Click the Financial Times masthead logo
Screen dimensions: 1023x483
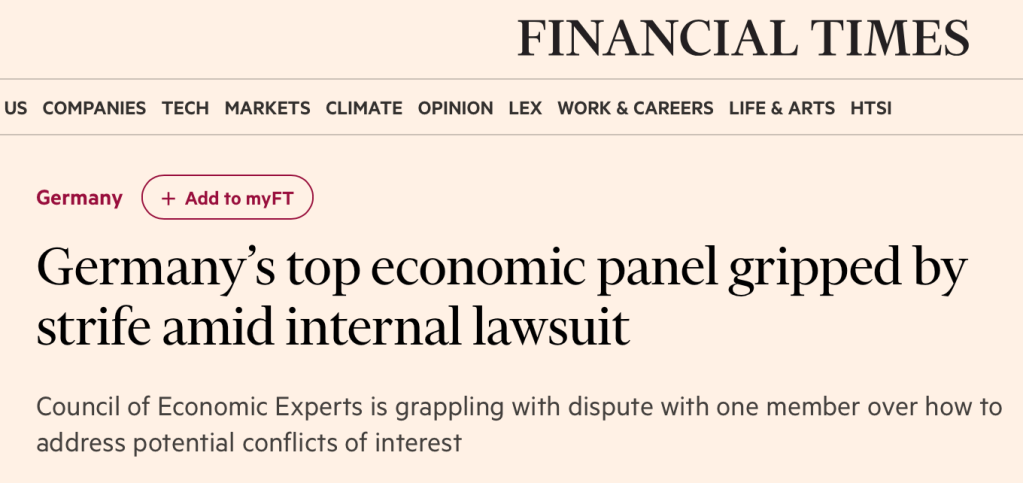coord(743,39)
